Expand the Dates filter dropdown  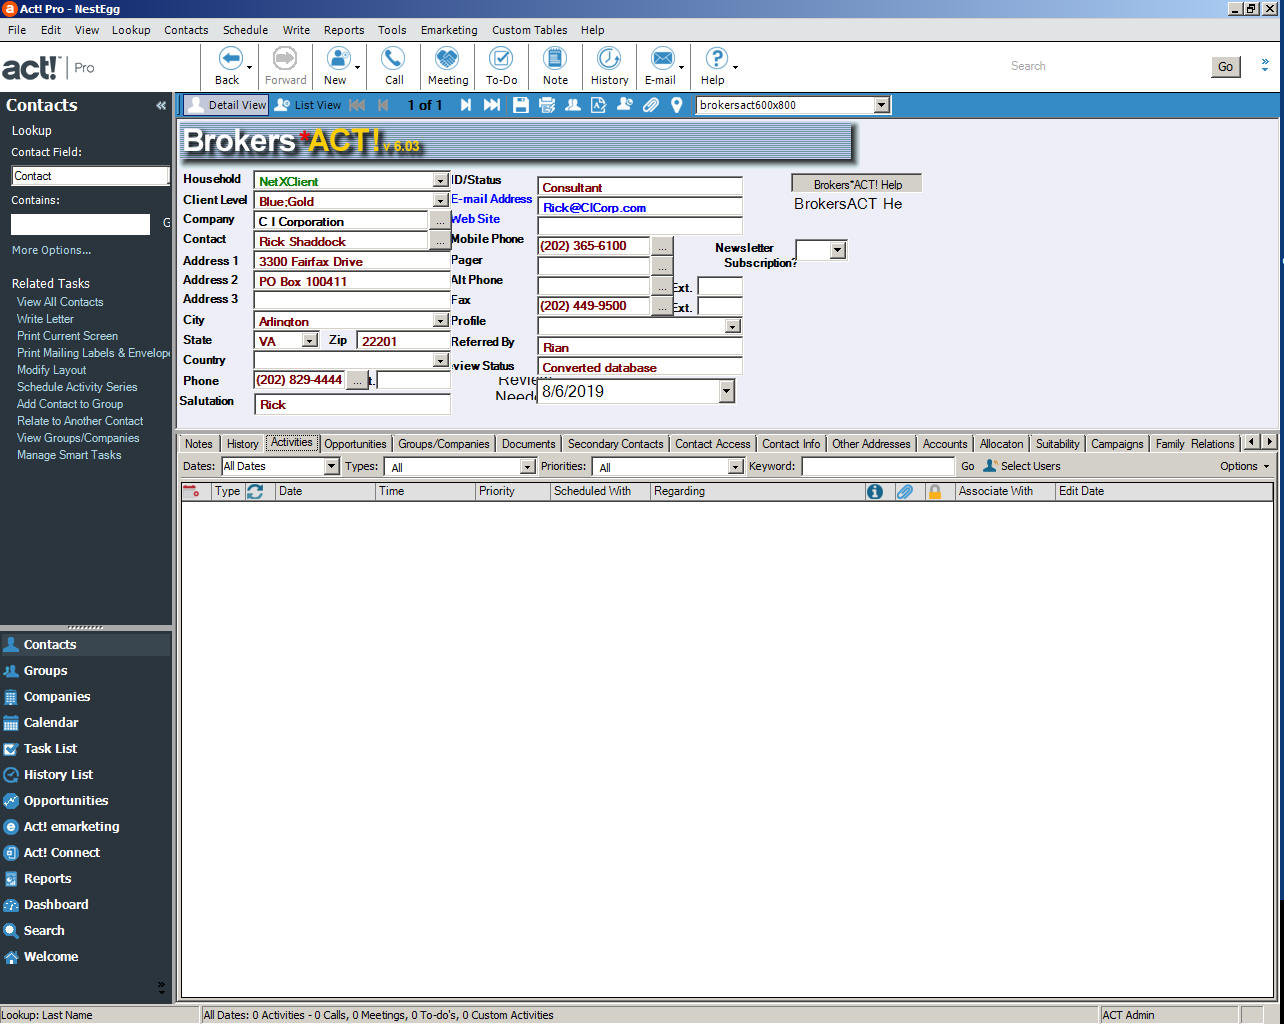click(332, 467)
